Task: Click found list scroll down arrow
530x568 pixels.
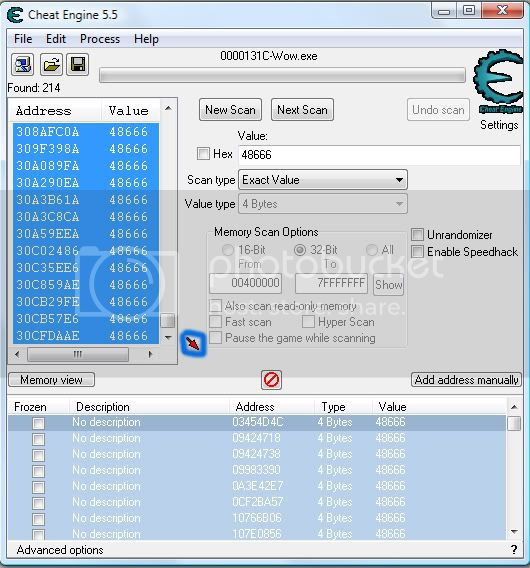Action: point(168,337)
